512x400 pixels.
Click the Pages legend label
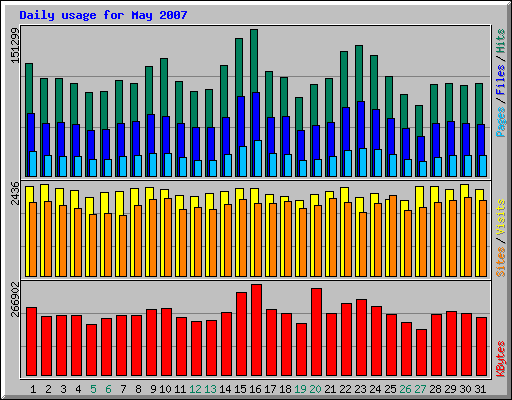[x=501, y=122]
